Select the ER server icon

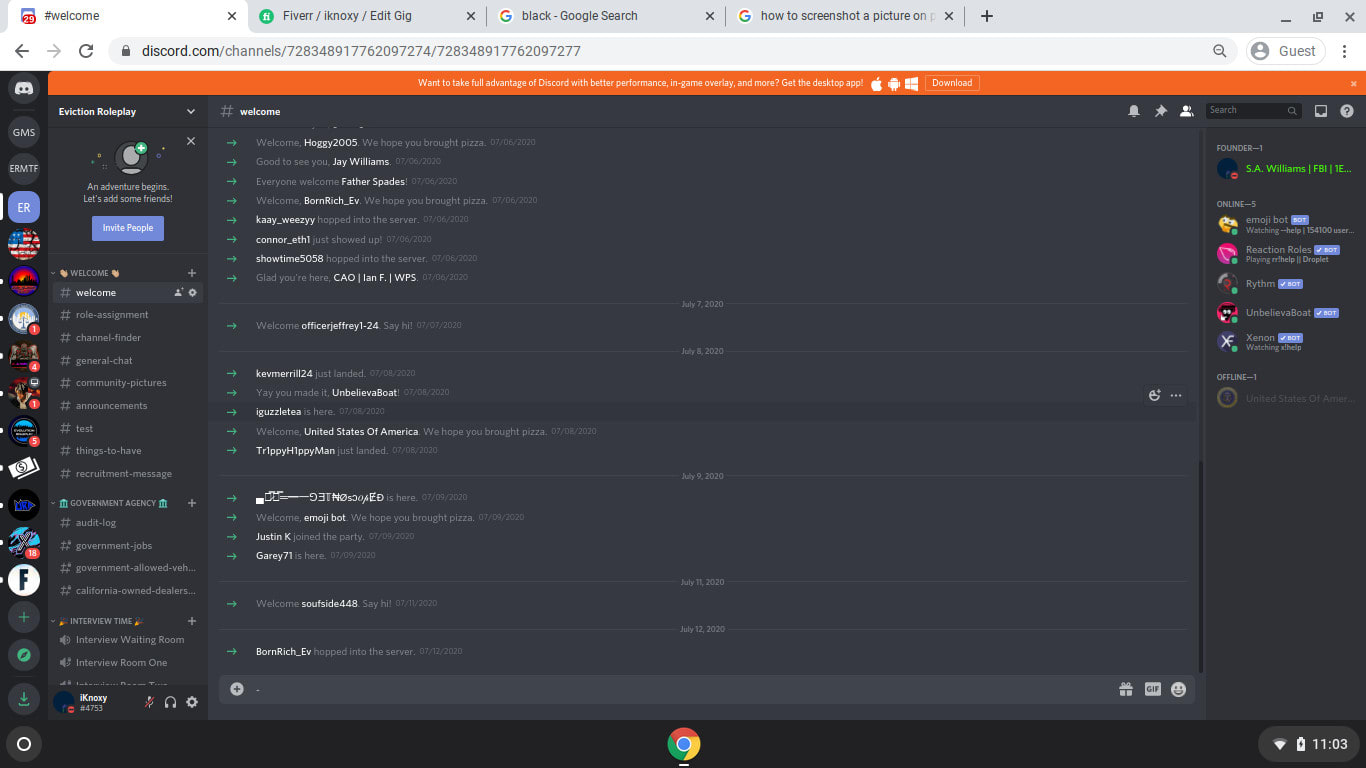tap(24, 207)
